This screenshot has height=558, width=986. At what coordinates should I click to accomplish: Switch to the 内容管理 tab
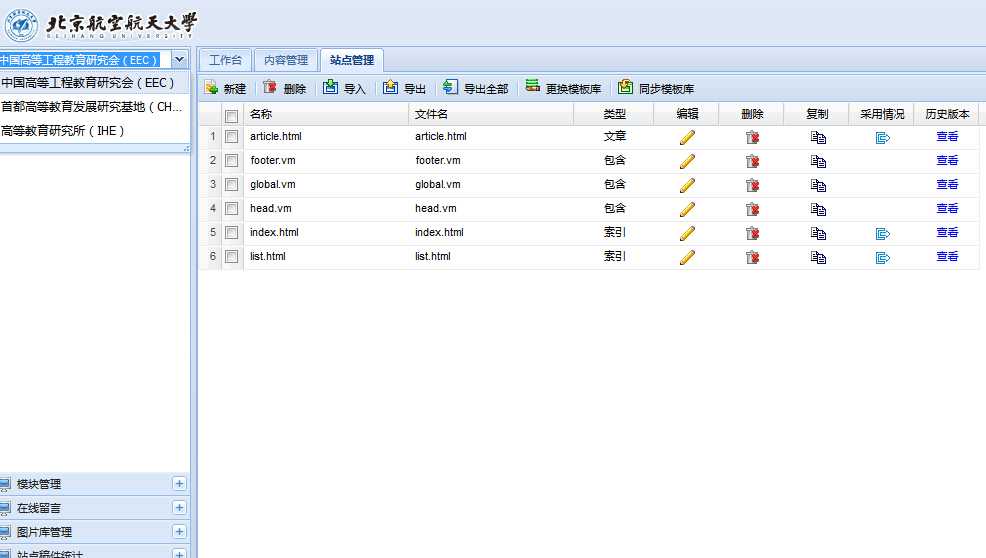(286, 60)
